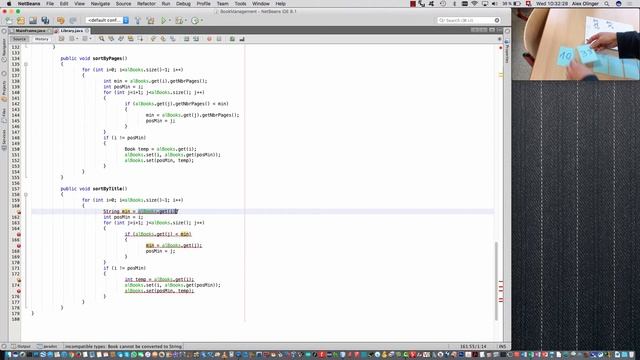Open the Output panel button
Viewport: 640px width, 360px height.
click(x=21, y=346)
